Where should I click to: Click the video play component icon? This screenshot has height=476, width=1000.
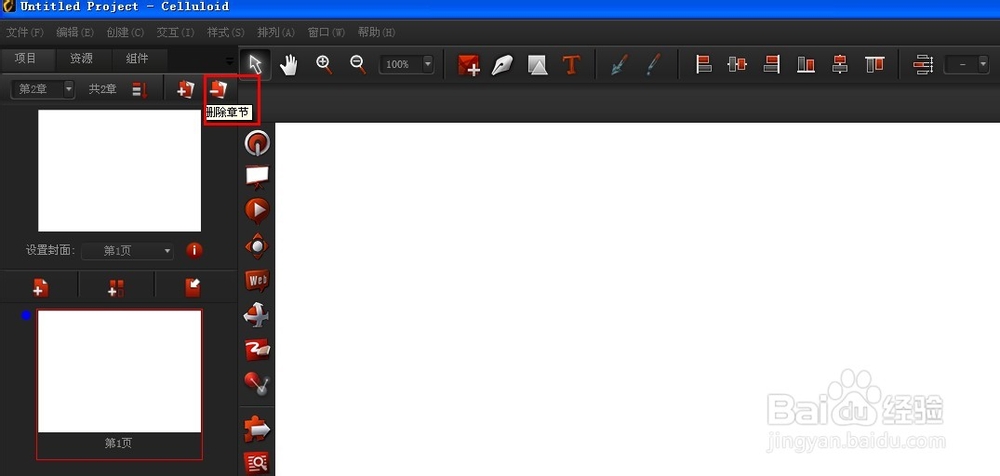click(x=257, y=211)
